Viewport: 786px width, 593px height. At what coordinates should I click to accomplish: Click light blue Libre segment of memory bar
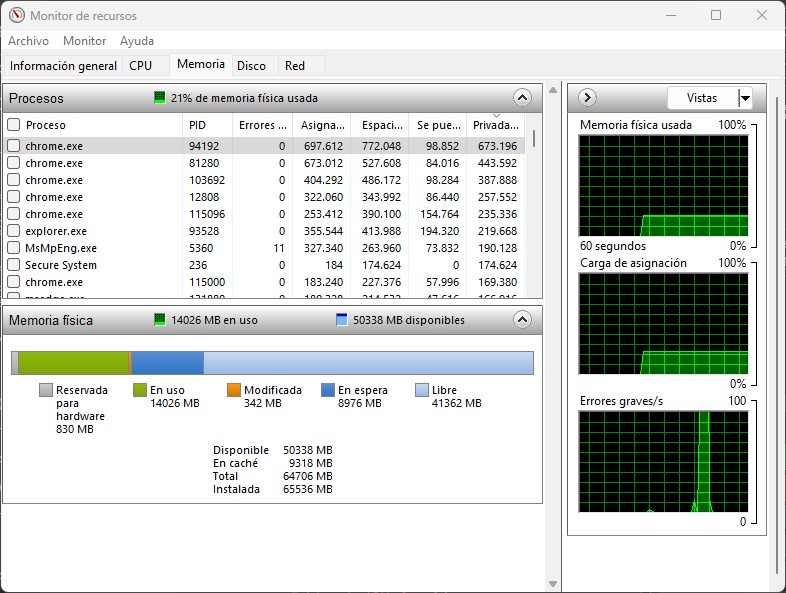click(x=368, y=363)
